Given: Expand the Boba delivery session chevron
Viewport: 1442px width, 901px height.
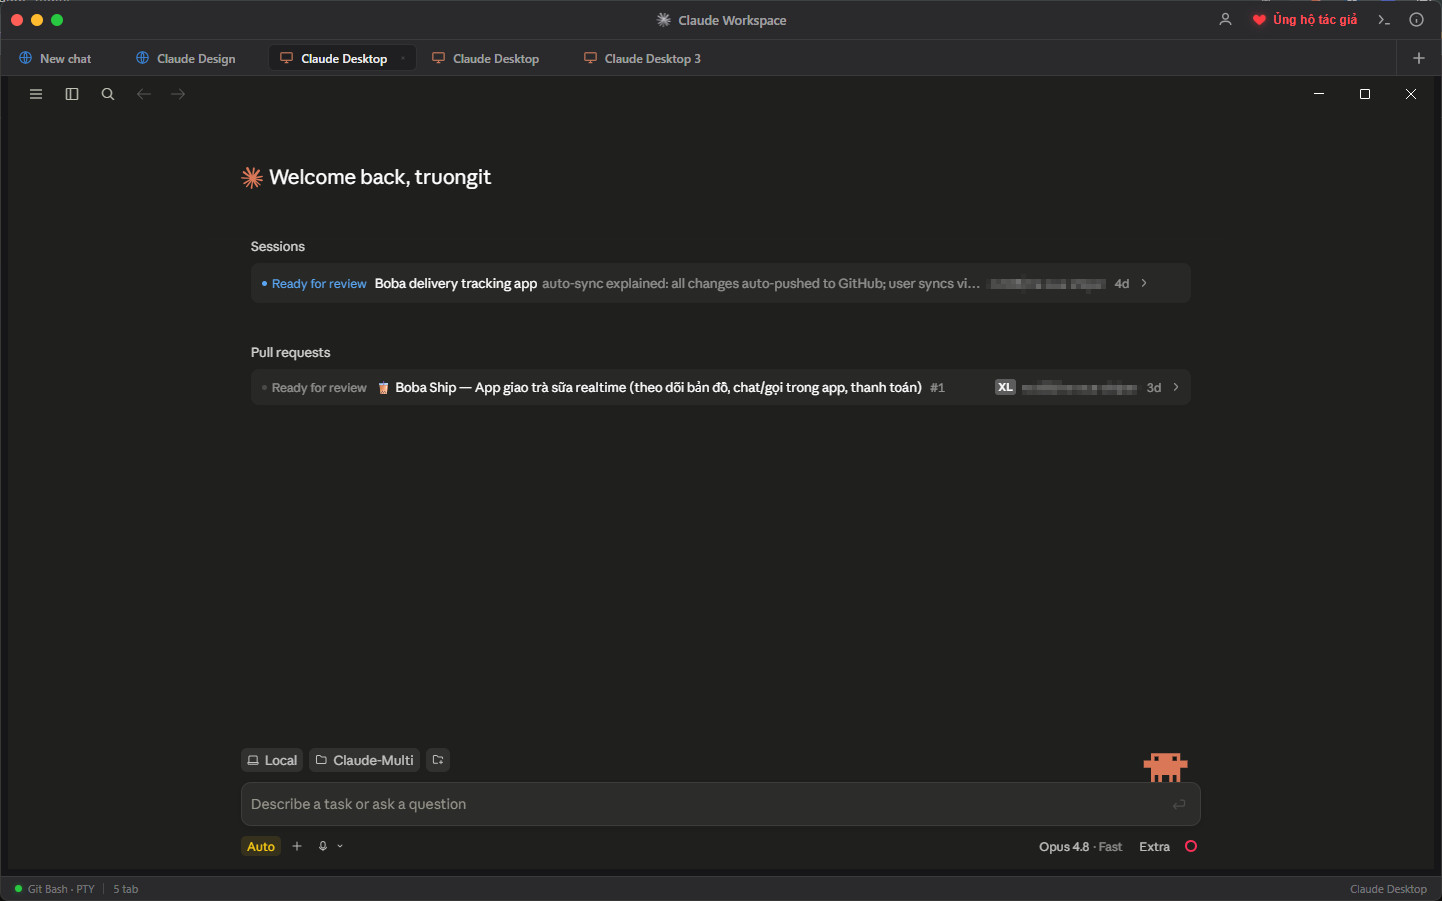Looking at the screenshot, I should 1144,283.
